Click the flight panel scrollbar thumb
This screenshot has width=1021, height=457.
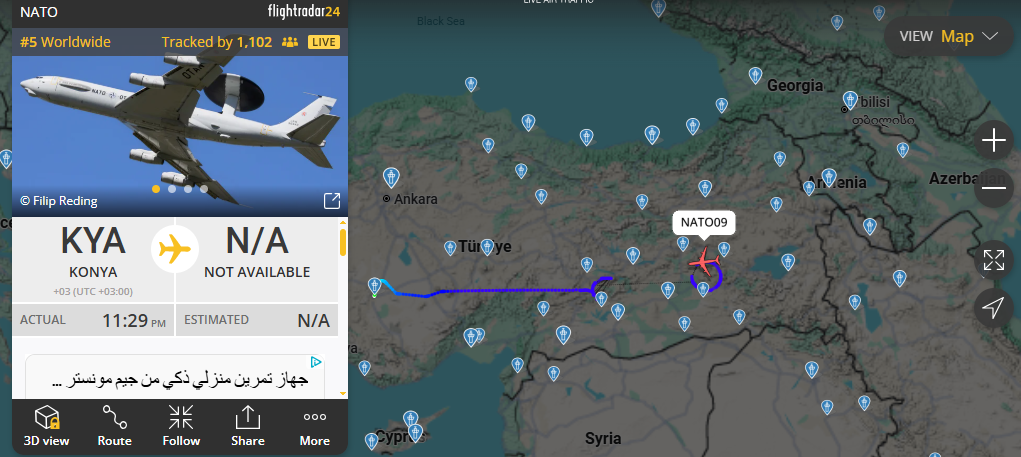click(x=343, y=242)
